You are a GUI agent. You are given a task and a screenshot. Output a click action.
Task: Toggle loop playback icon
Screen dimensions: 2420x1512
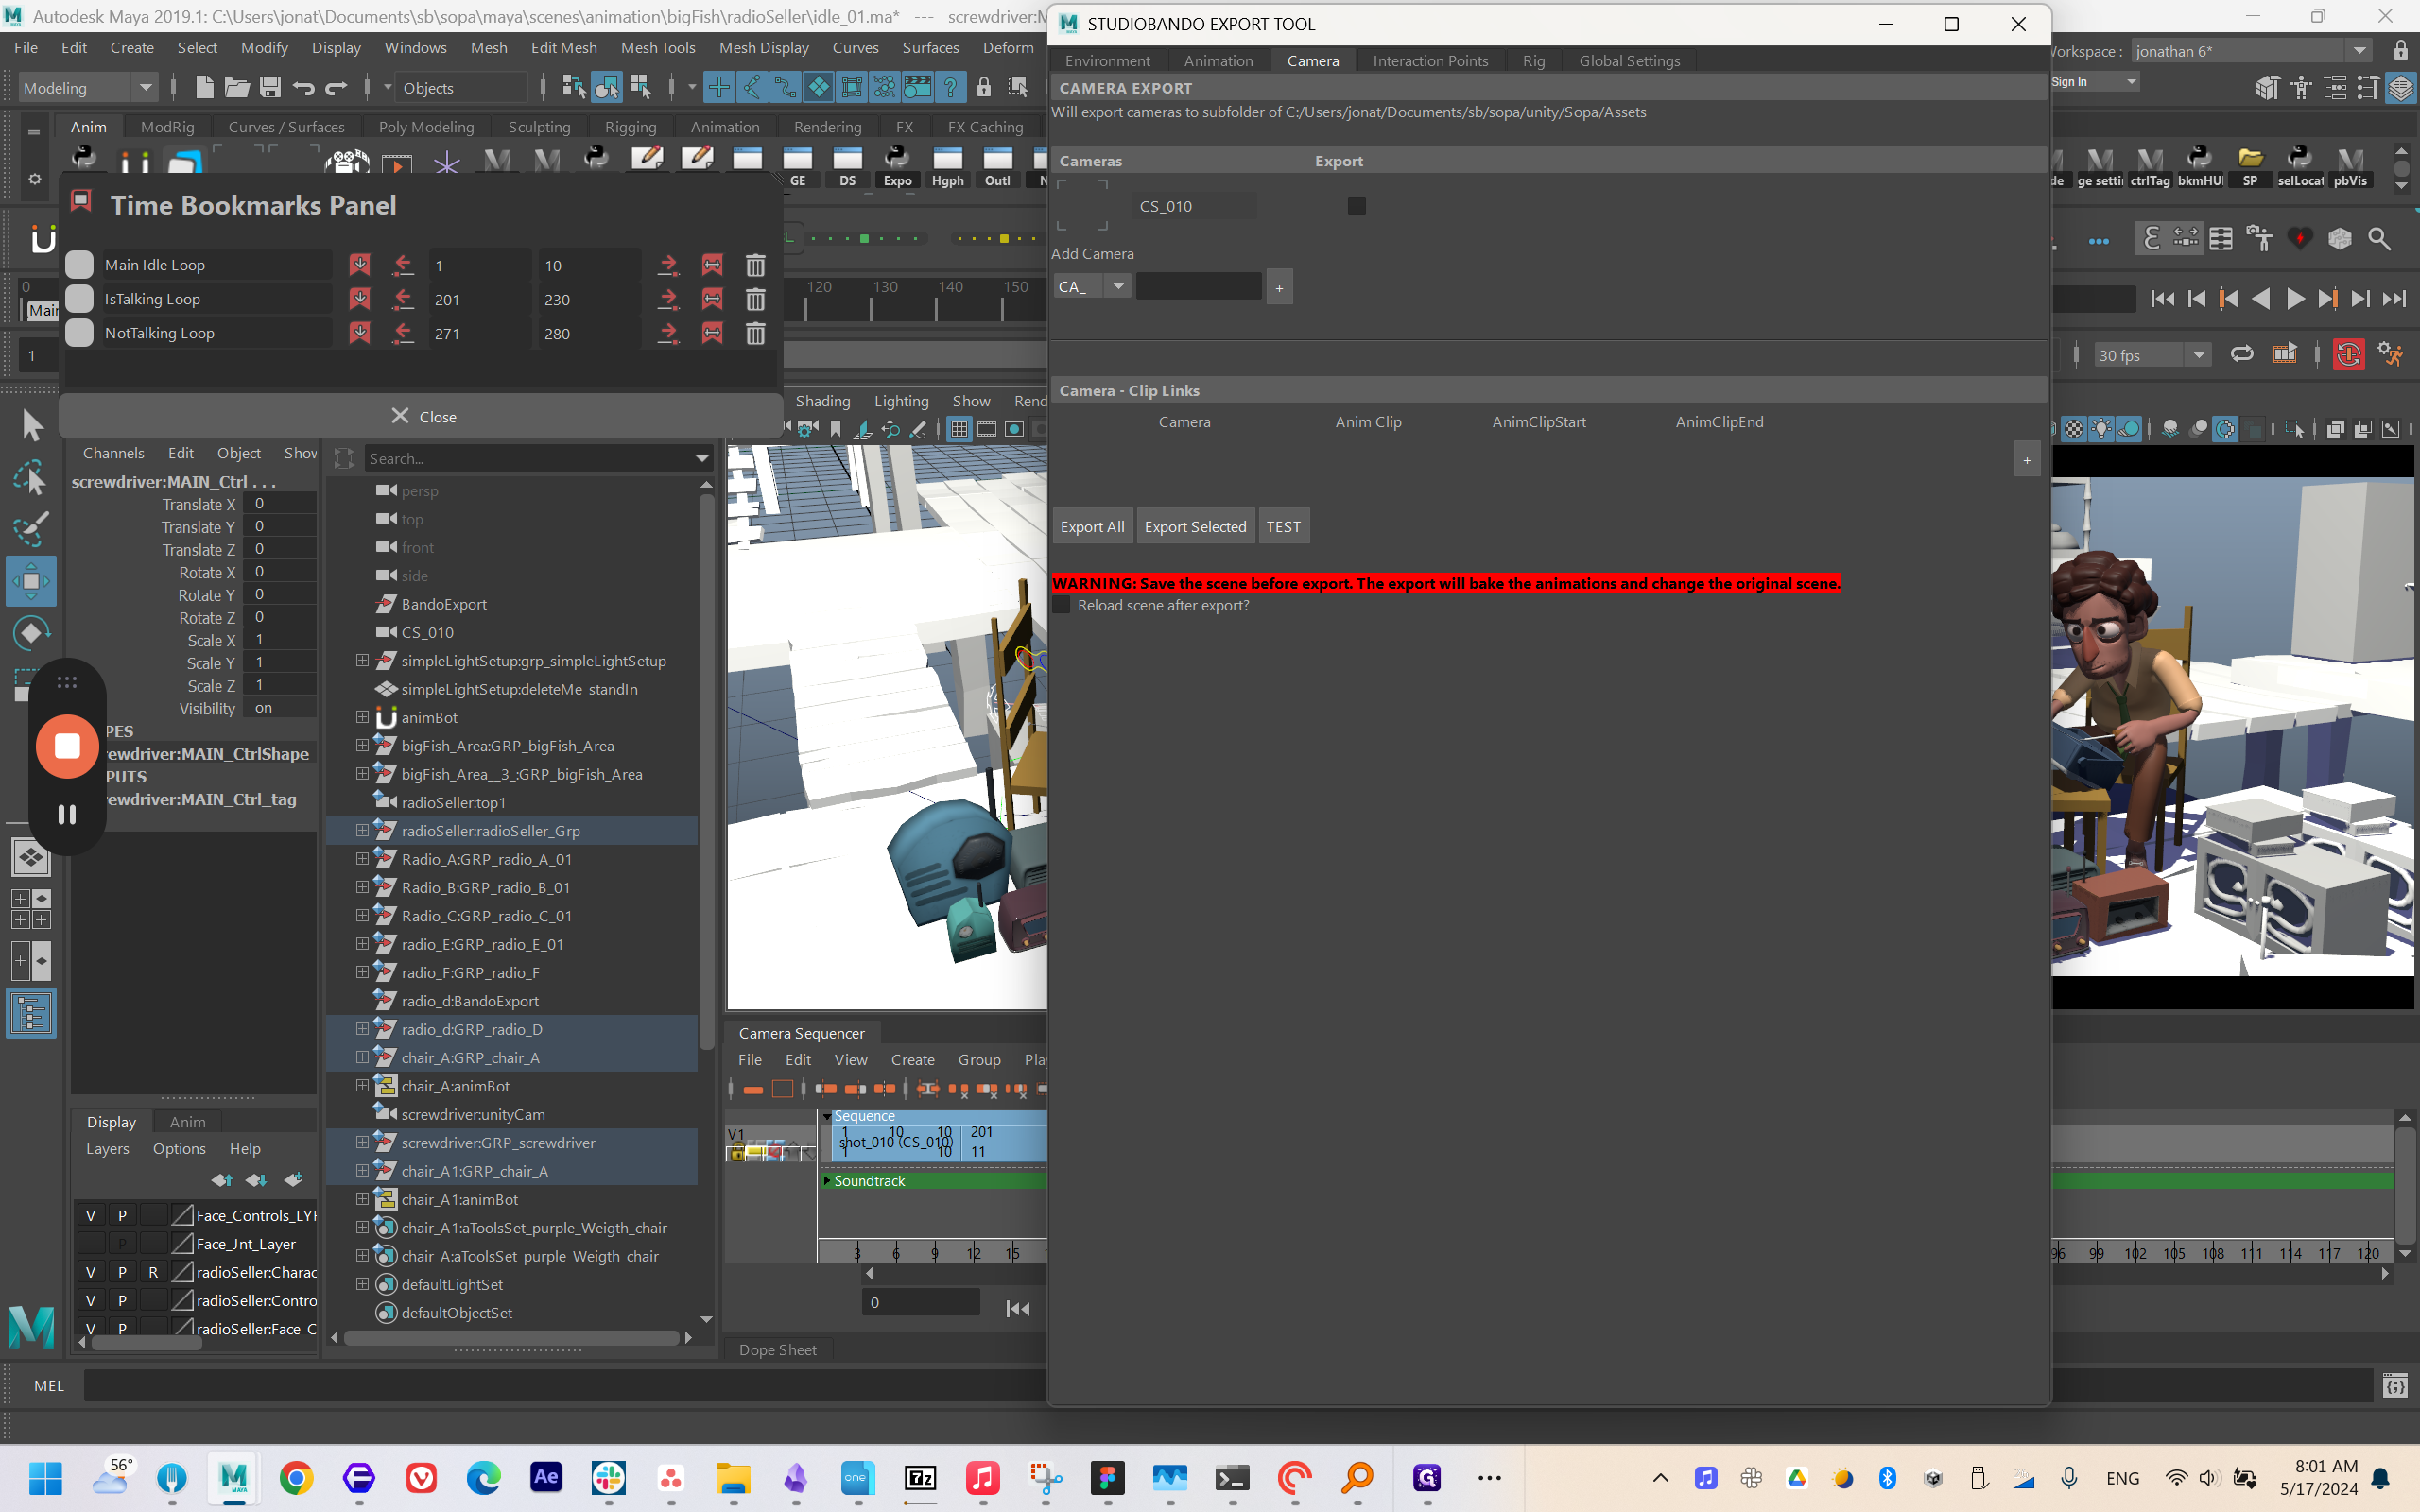2241,354
